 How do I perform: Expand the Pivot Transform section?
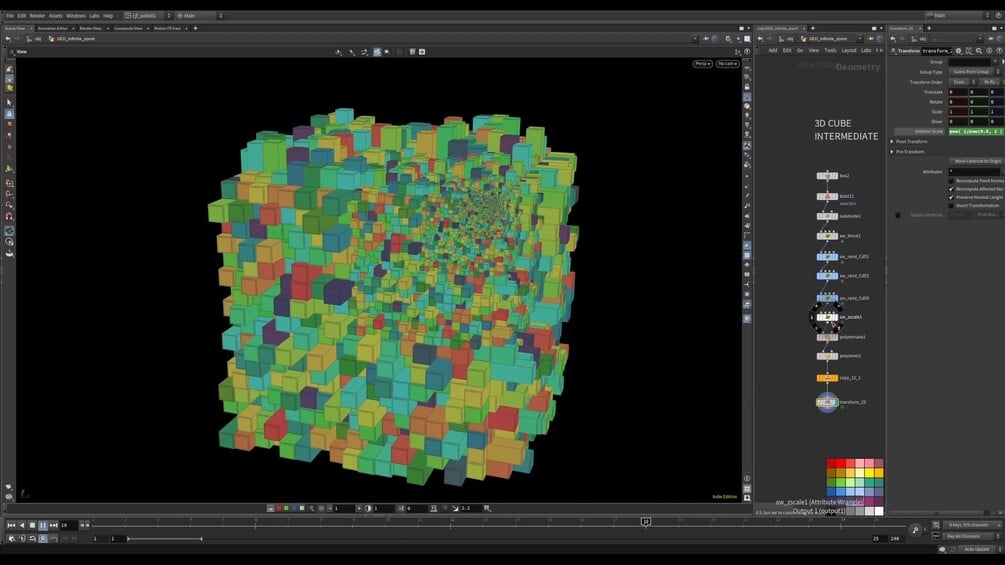pyautogui.click(x=892, y=141)
